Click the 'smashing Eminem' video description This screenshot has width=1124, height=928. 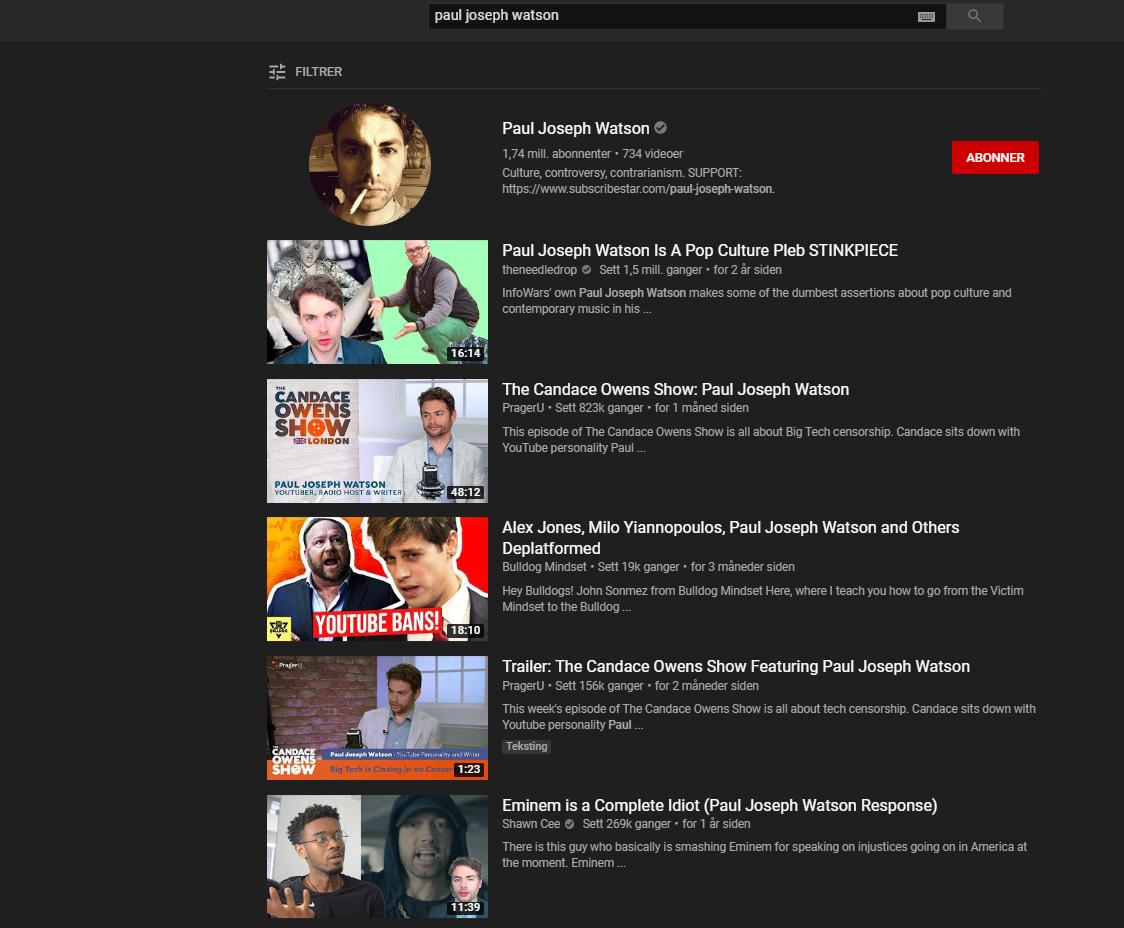[x=764, y=855]
